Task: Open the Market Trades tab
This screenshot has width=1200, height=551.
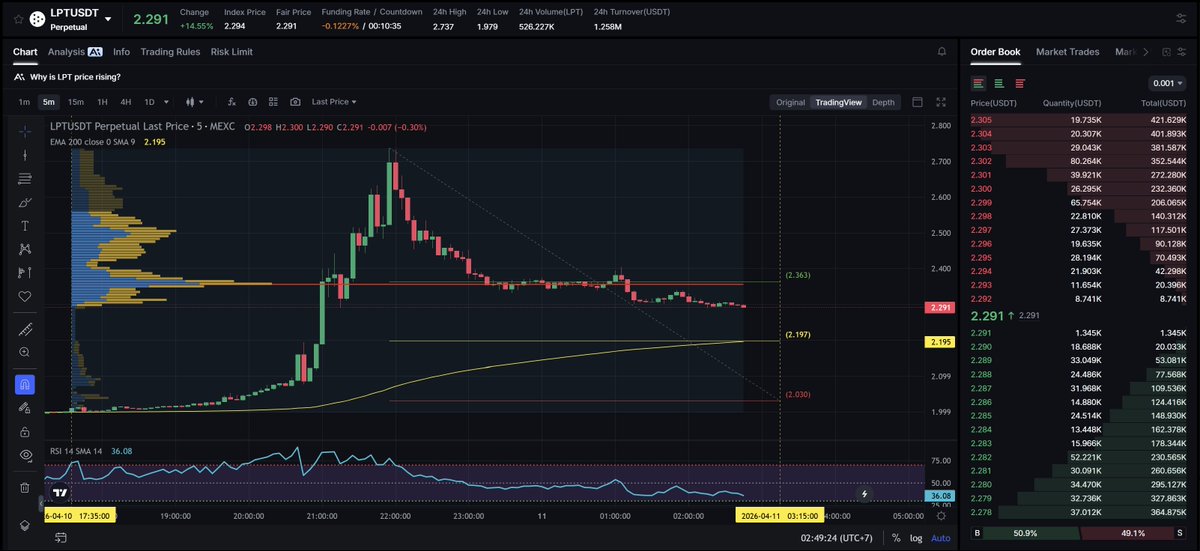Action: (1067, 51)
